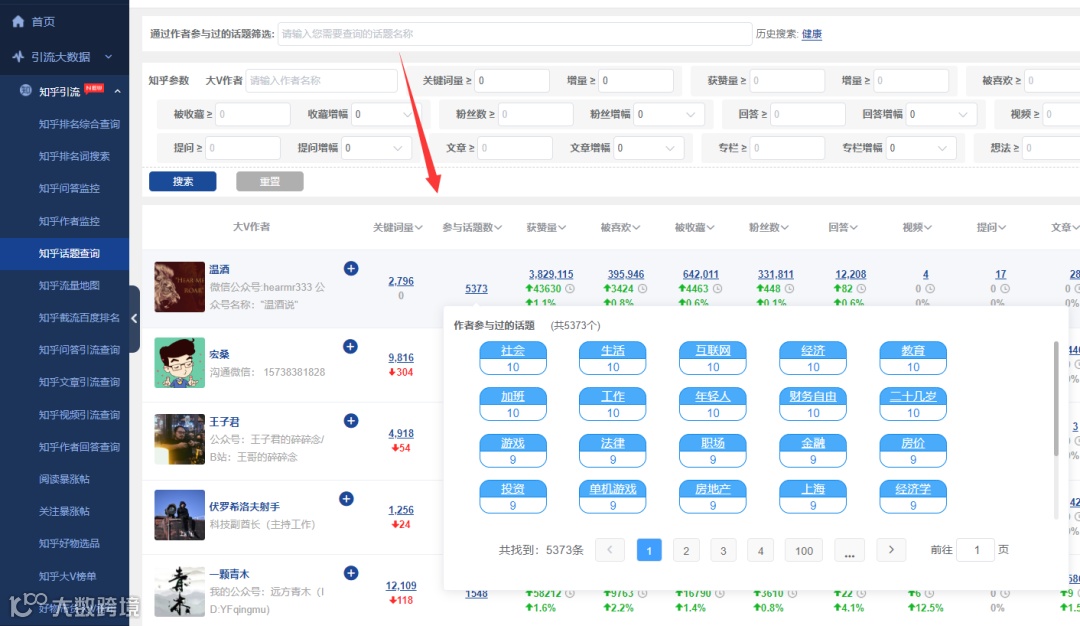The image size is (1080, 626).
Task: Open 宏桑 author avatar
Action: tap(179, 363)
